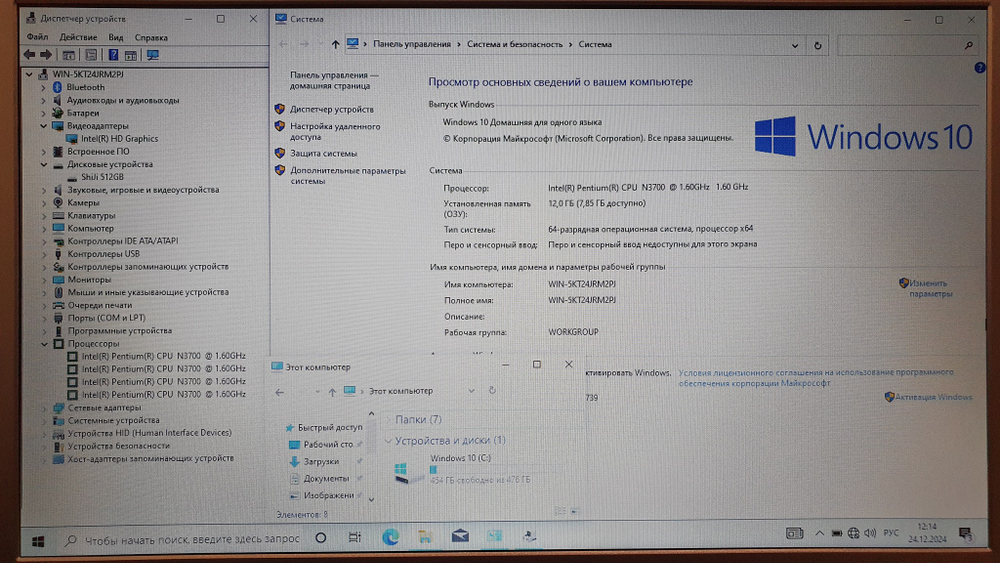Open the Windows Start menu

click(38, 541)
